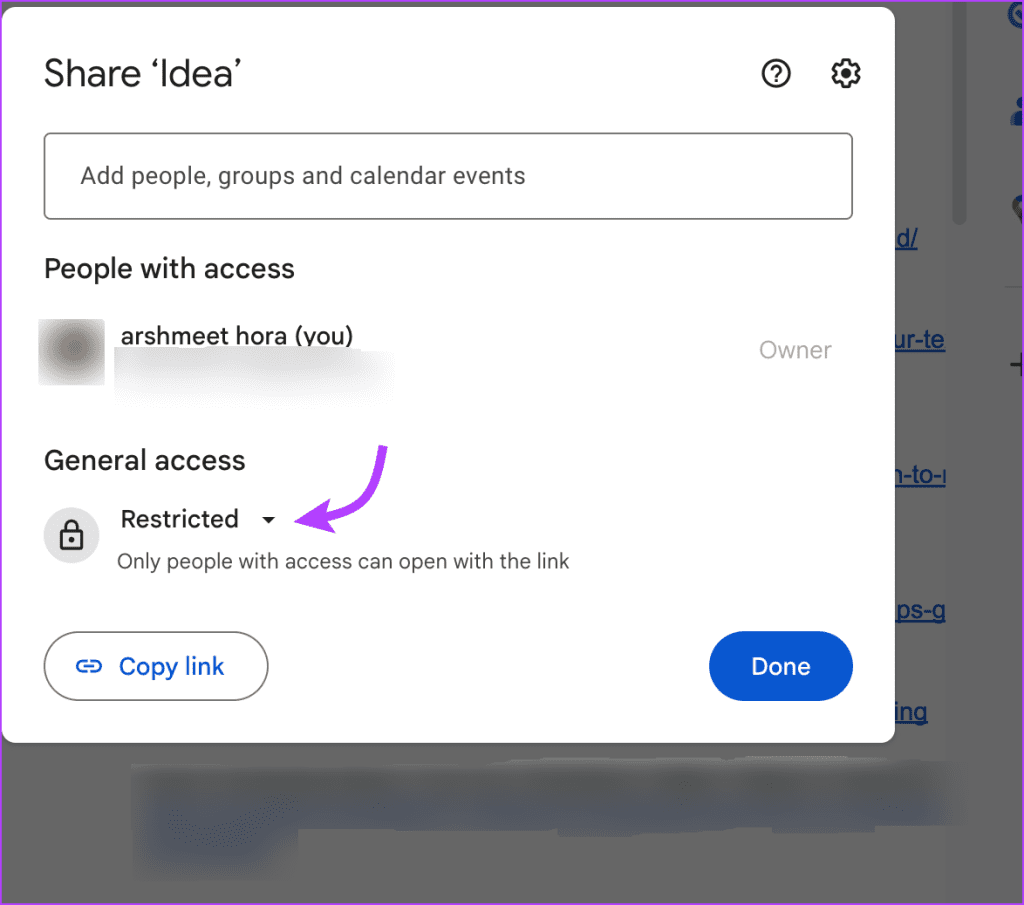Confirm sharing settings with Done
1024x905 pixels.
click(780, 666)
